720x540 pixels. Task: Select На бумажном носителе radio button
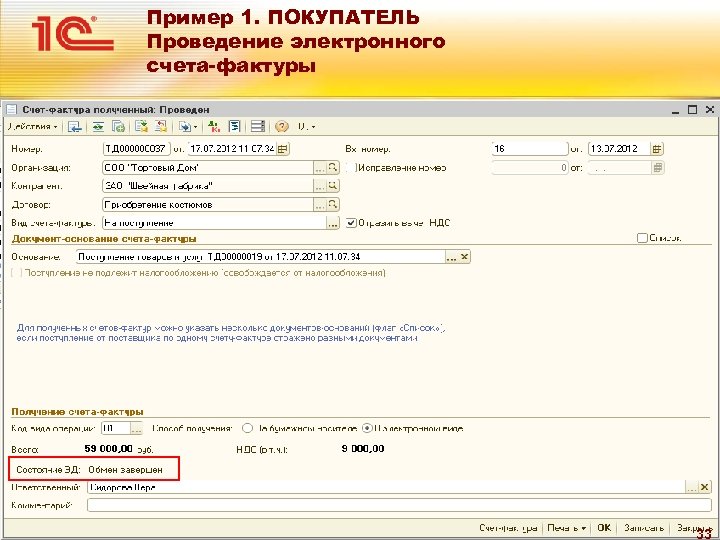[247, 428]
